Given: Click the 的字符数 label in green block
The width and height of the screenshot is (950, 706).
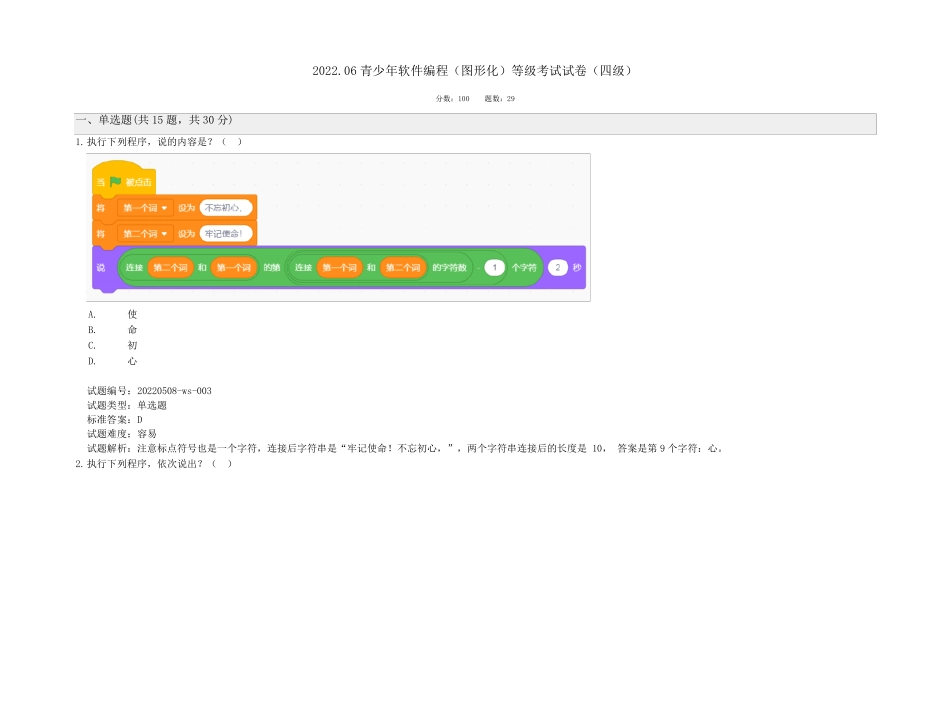Looking at the screenshot, I should click(x=450, y=267).
